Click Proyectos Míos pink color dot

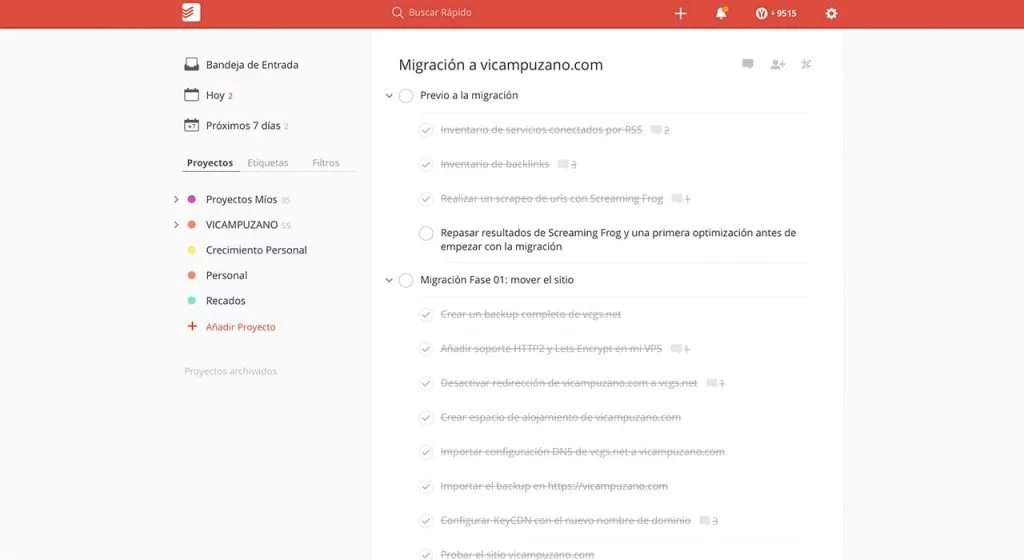pyautogui.click(x=191, y=199)
